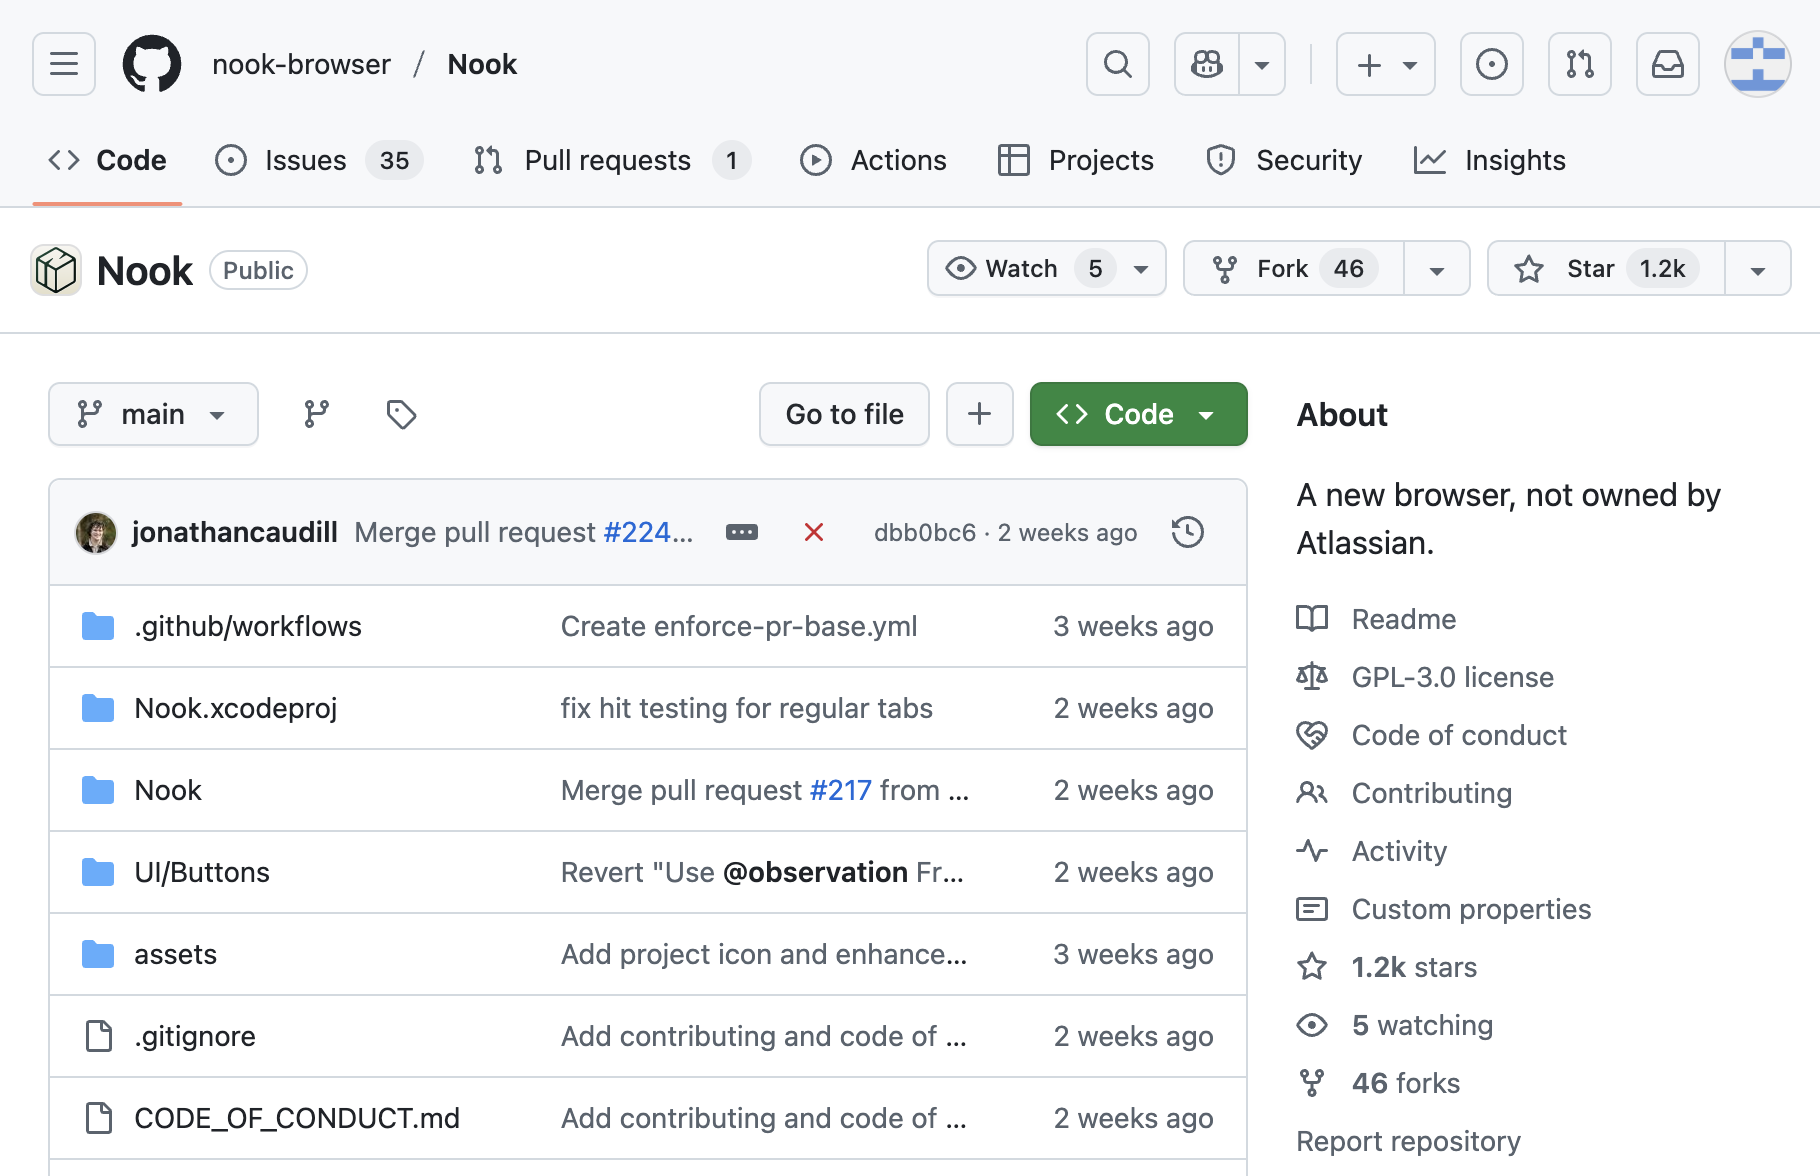Image resolution: width=1820 pixels, height=1176 pixels.
Task: Click the GitHub Octocat logo
Action: click(x=152, y=64)
